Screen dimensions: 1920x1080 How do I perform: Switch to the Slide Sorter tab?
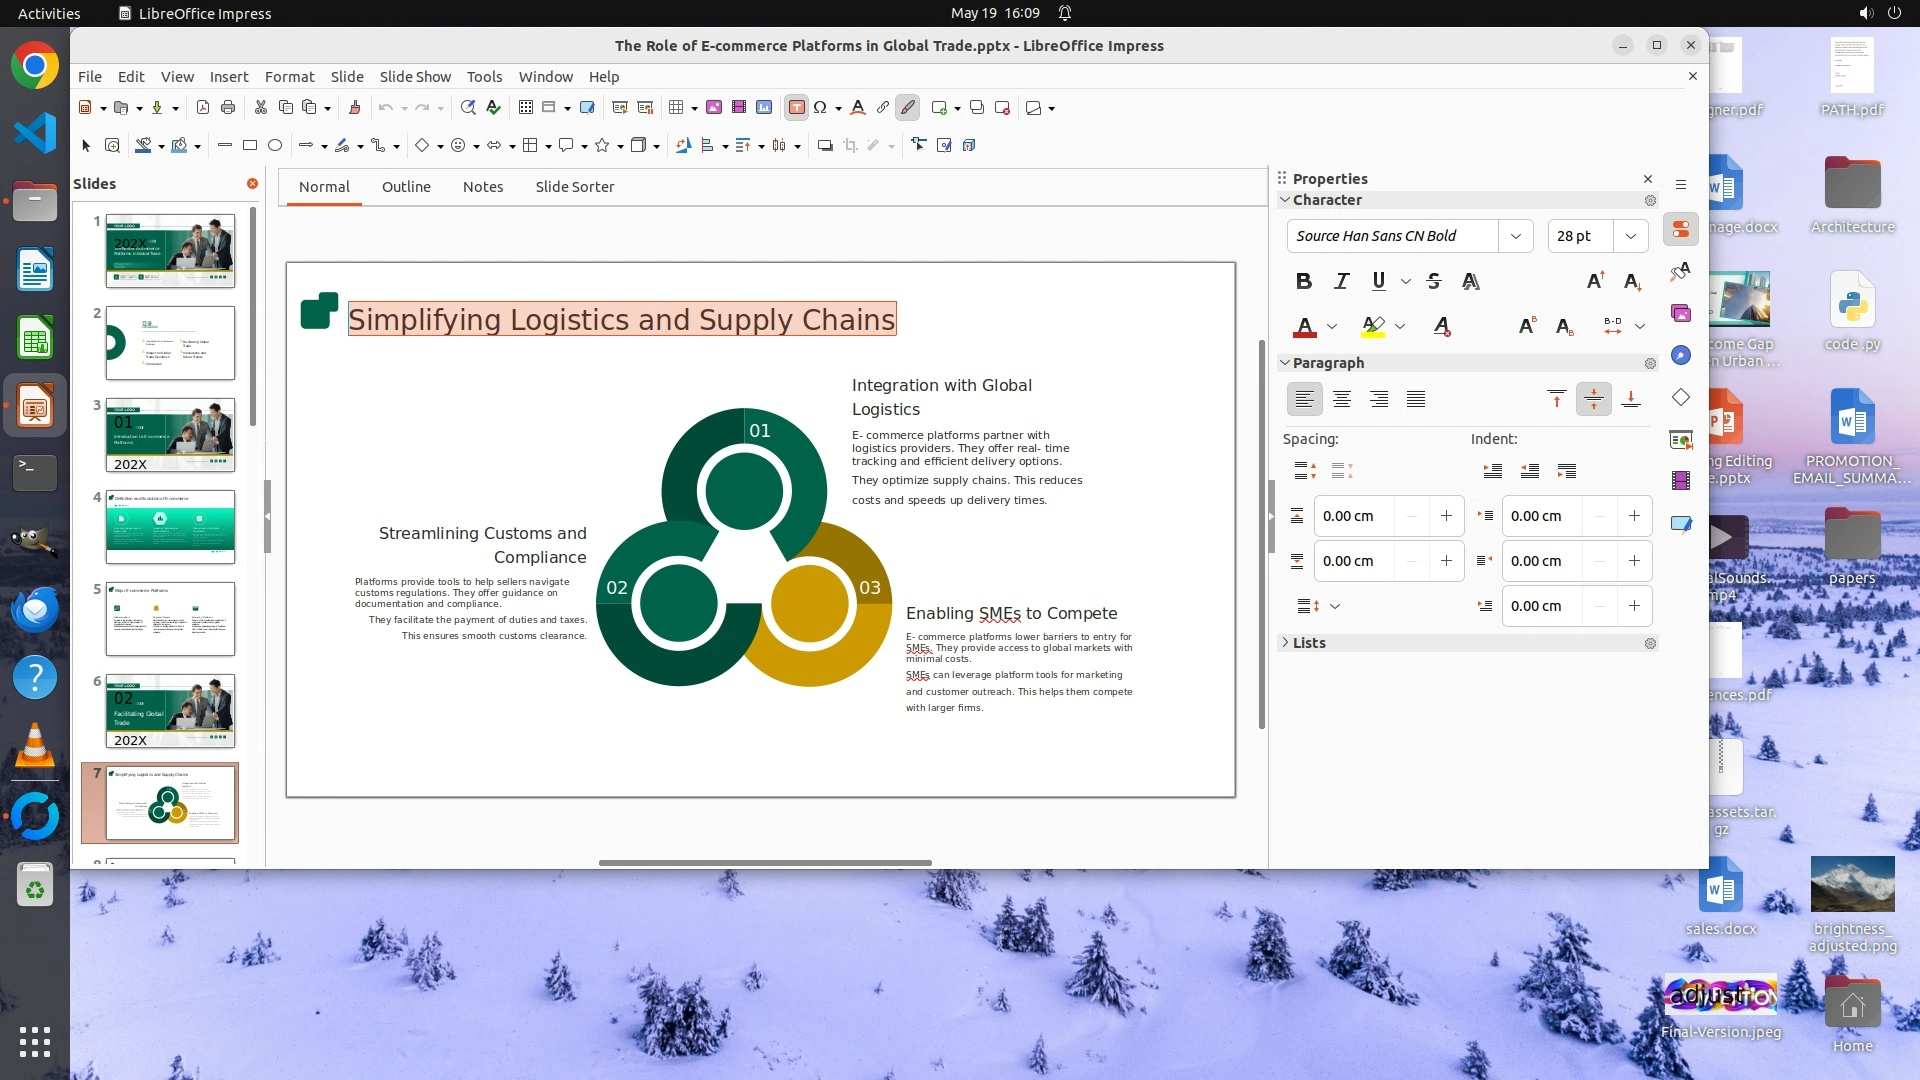(x=574, y=187)
